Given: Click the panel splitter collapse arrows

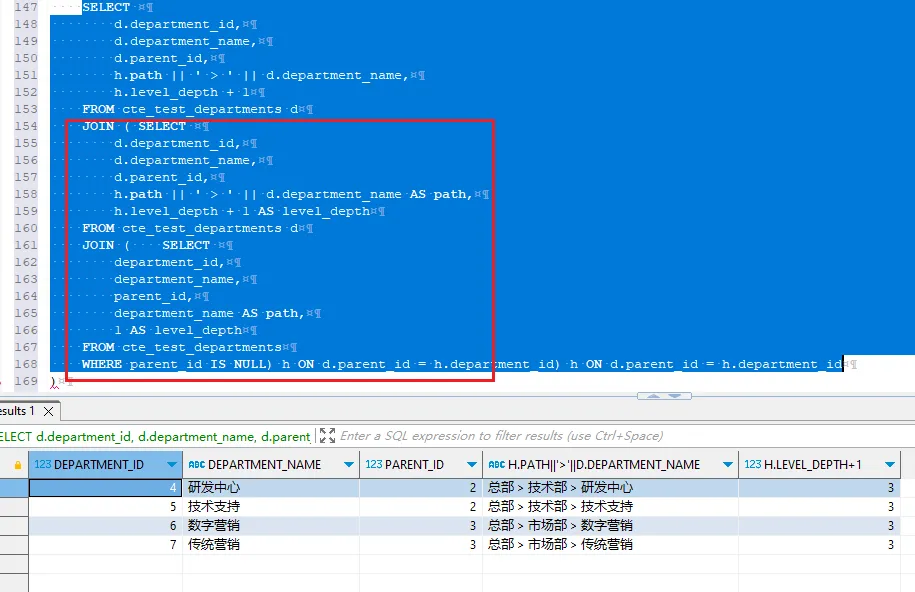Looking at the screenshot, I should coord(664,396).
